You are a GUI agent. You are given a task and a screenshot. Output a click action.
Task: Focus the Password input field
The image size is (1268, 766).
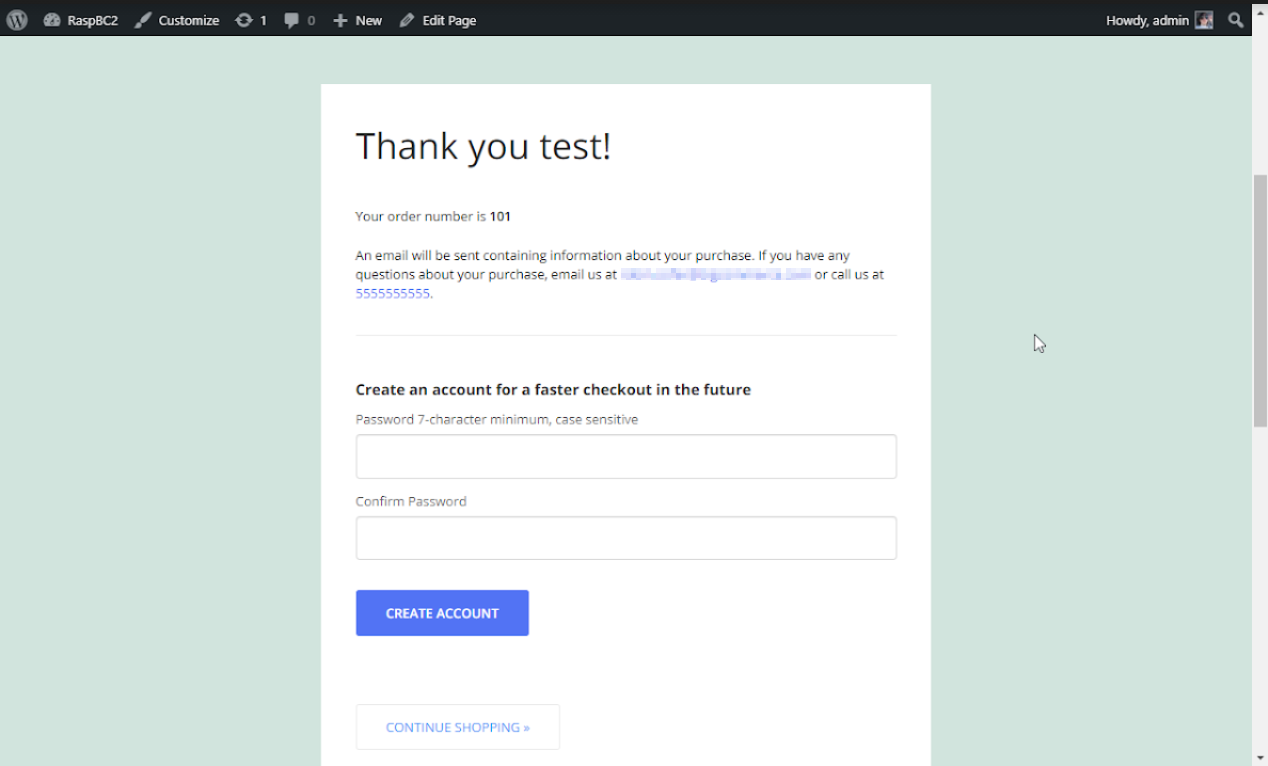tap(626, 457)
